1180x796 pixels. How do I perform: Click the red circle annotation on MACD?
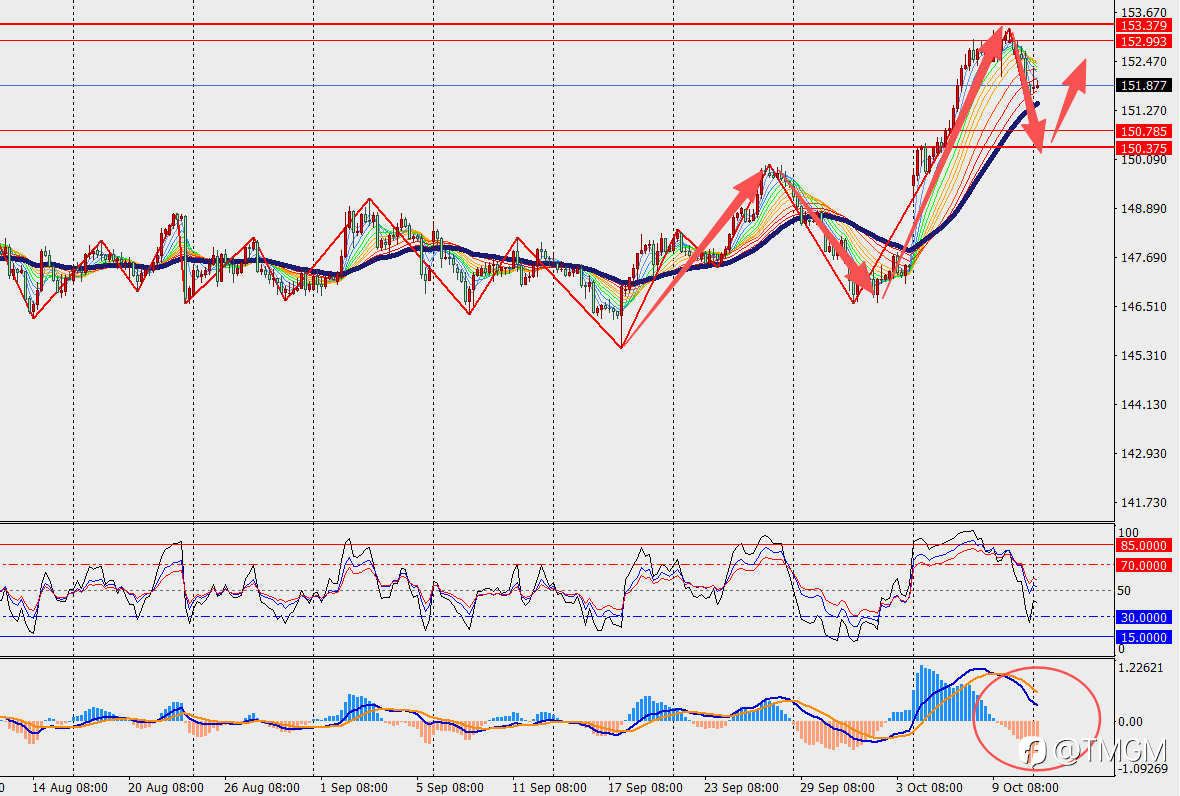coord(1037,719)
